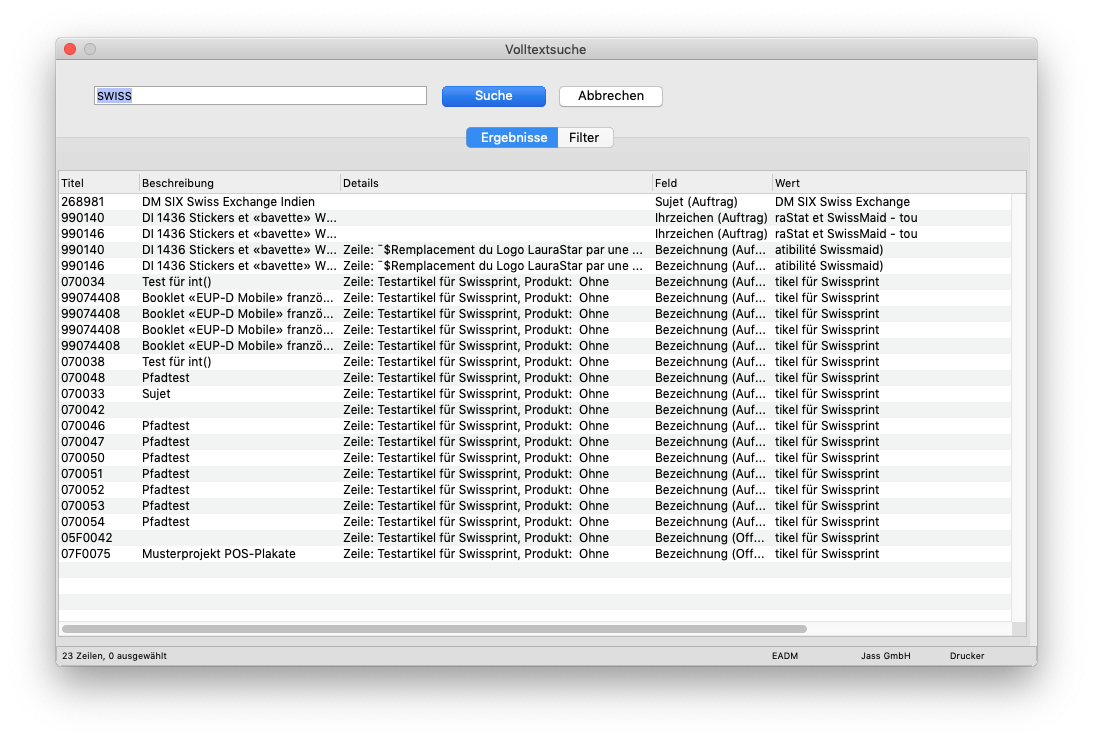
Task: Sort by the Wert column header
Action: coord(890,183)
